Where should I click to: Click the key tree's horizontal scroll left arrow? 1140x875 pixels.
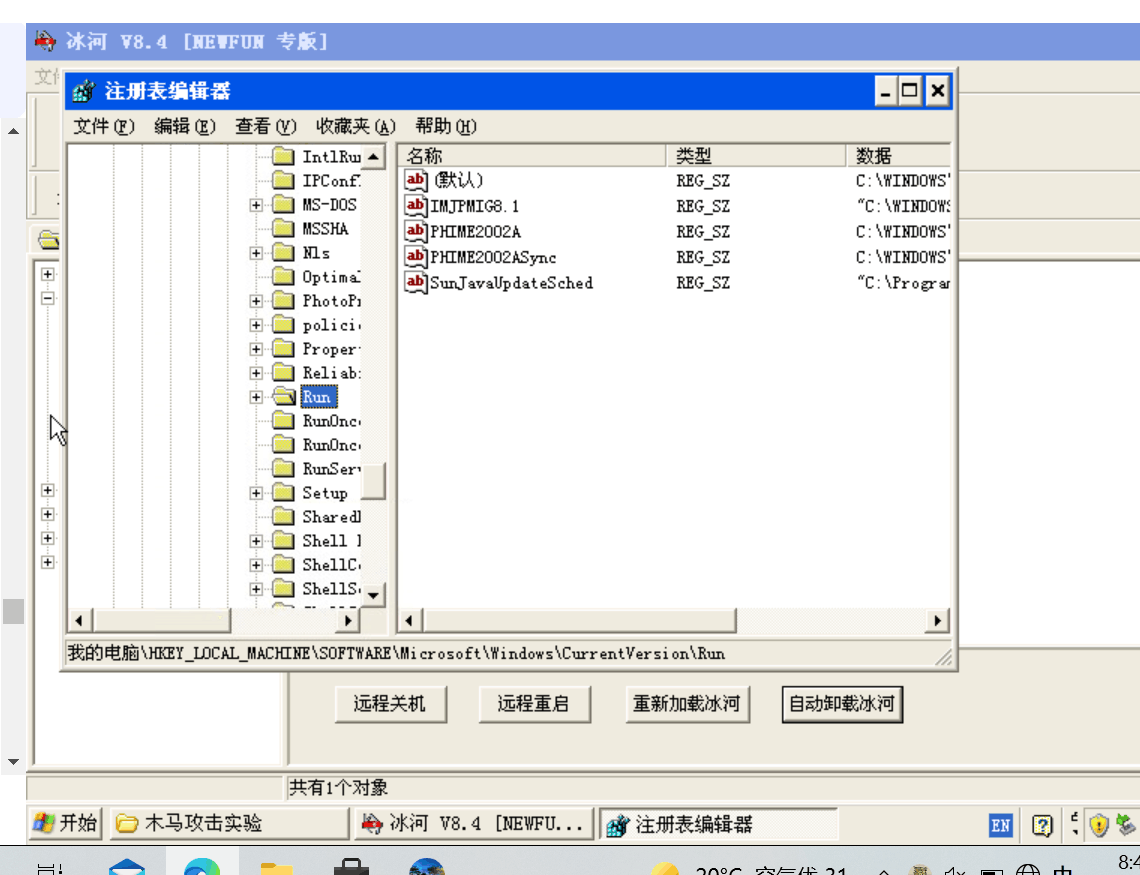pos(79,621)
